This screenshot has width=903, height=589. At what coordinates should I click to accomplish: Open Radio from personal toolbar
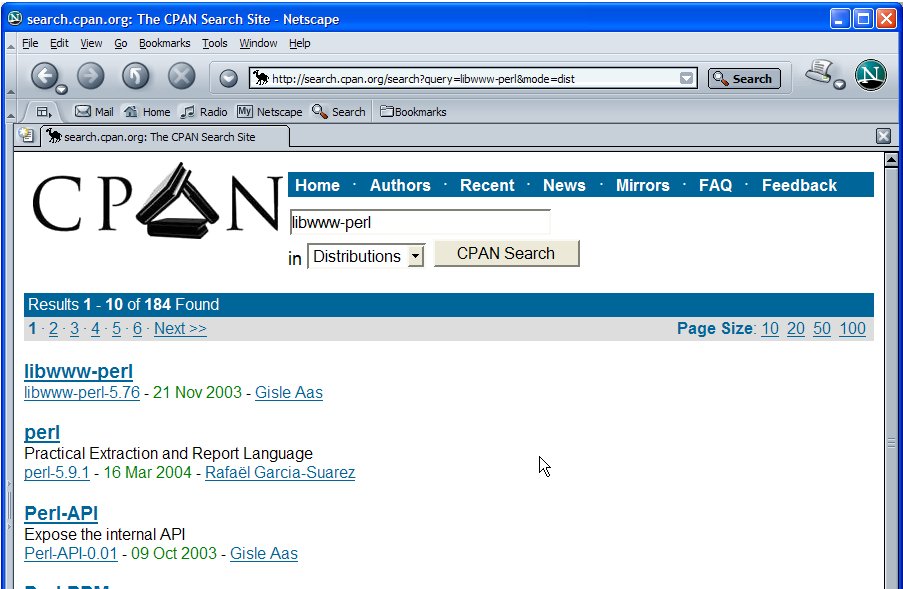[203, 112]
